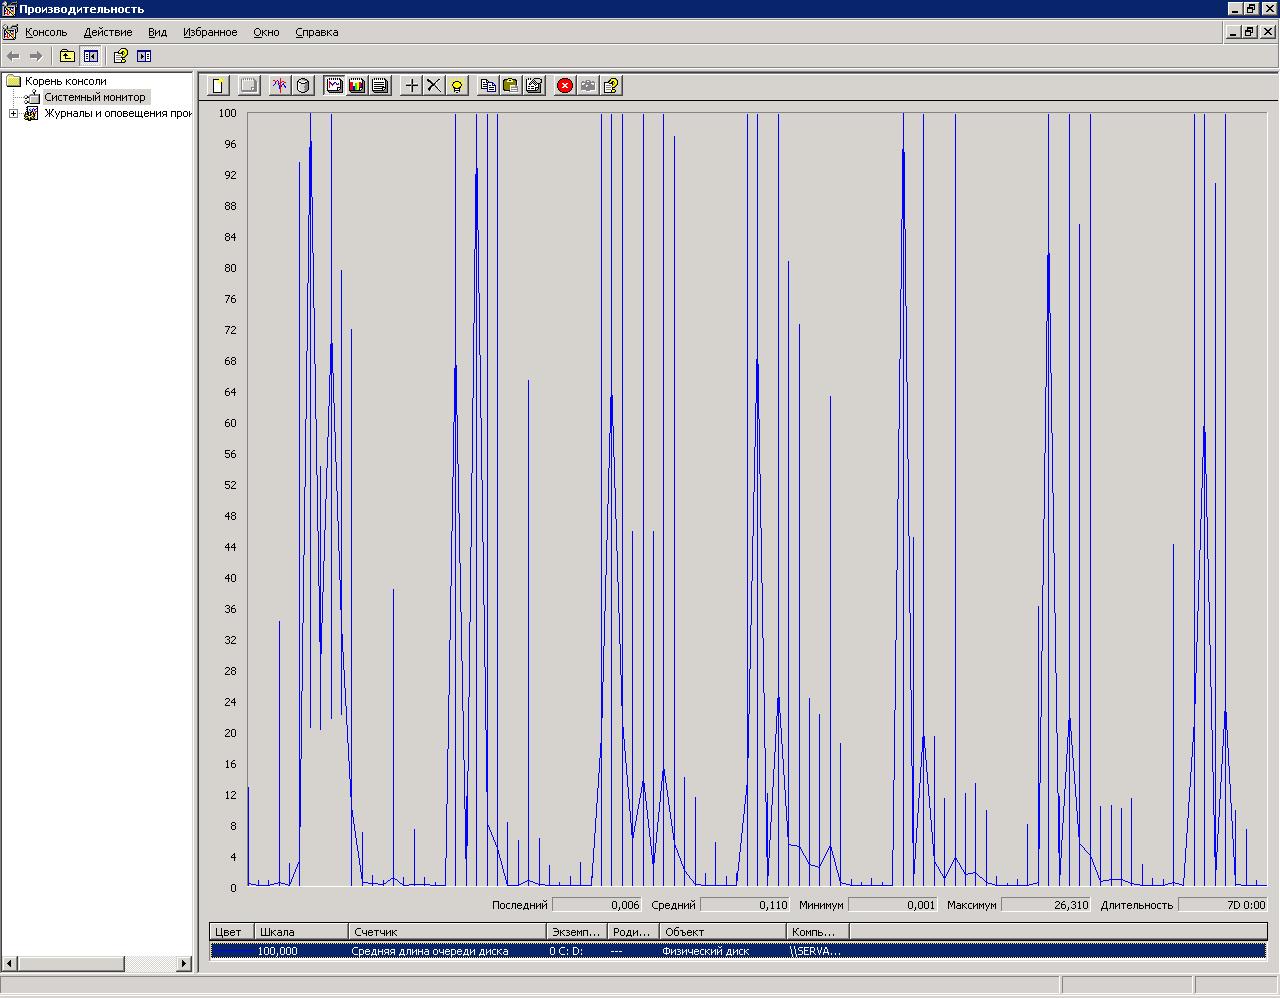The width and height of the screenshot is (1280, 998).
Task: Open the graph Properties icon
Action: click(x=534, y=86)
